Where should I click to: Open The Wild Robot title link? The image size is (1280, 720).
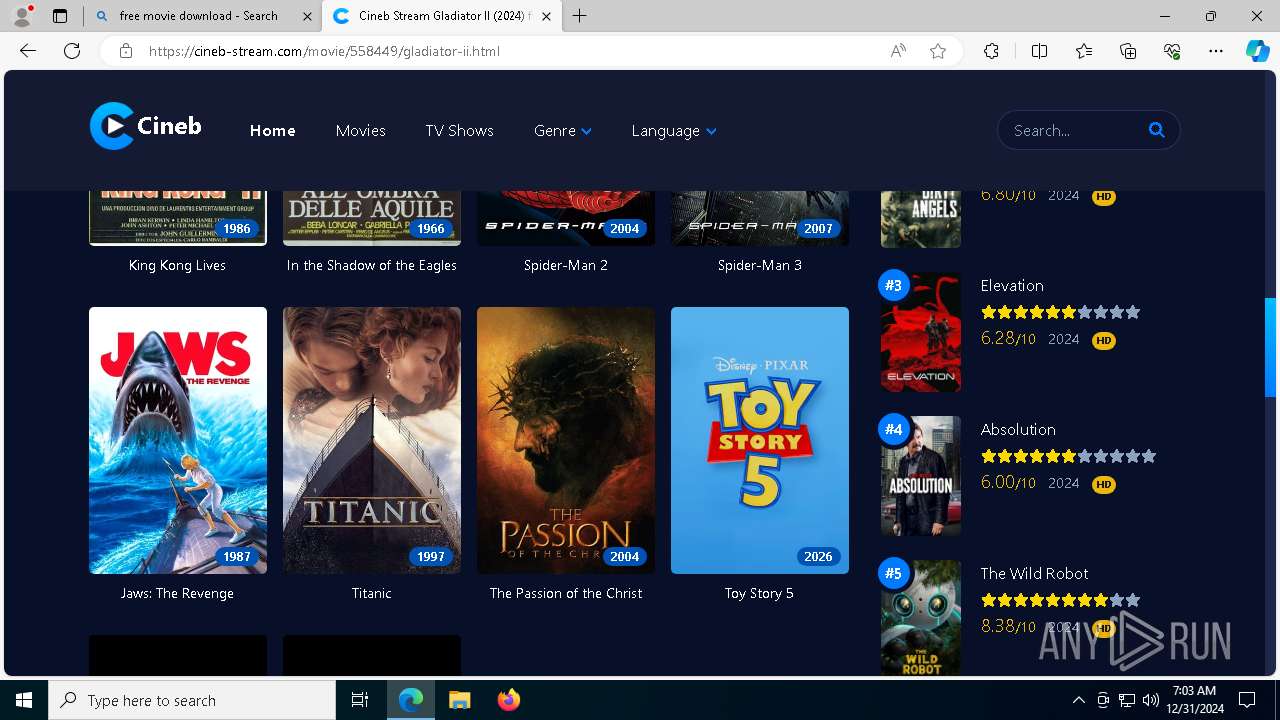1034,574
